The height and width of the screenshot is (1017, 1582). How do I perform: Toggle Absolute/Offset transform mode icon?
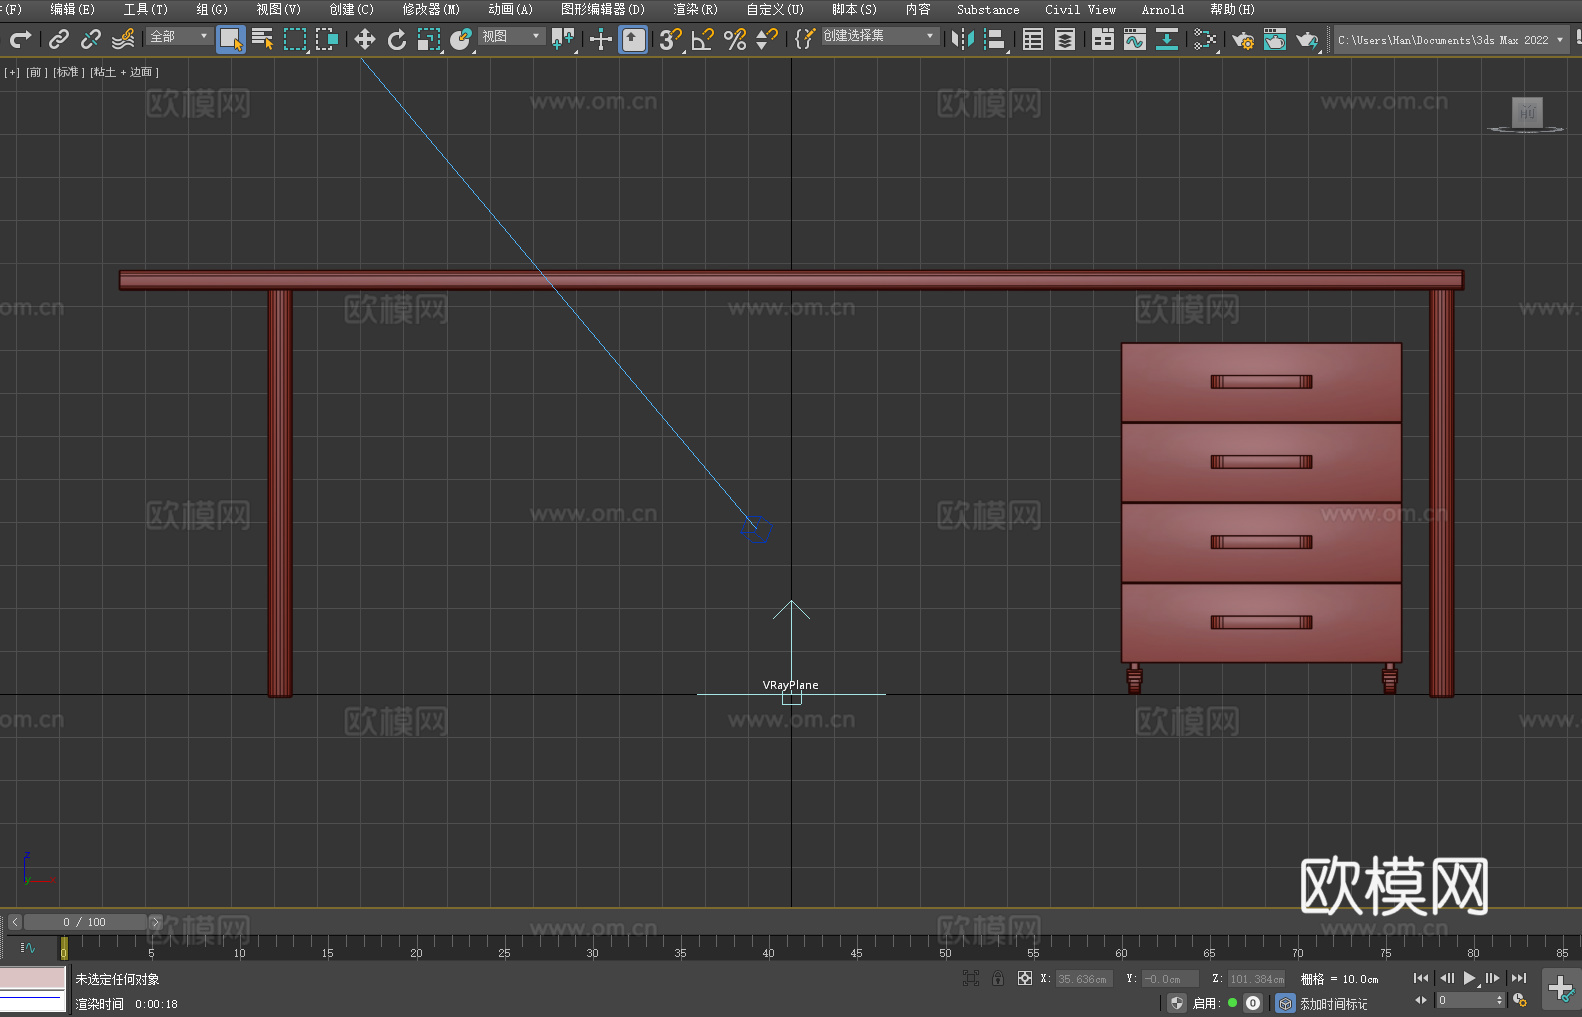pyautogui.click(x=1024, y=978)
